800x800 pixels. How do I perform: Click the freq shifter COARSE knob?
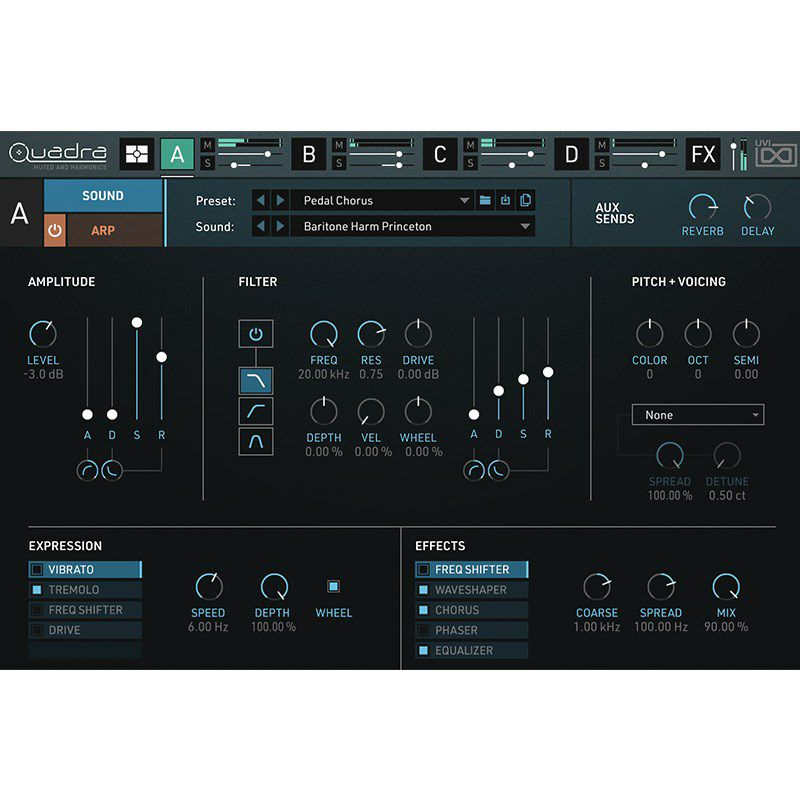(597, 587)
